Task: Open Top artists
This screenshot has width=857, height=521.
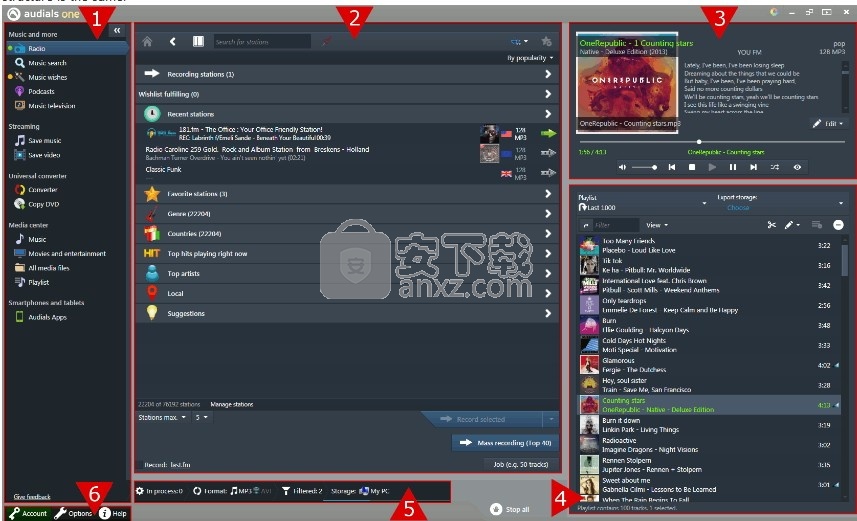Action: [x=347, y=273]
